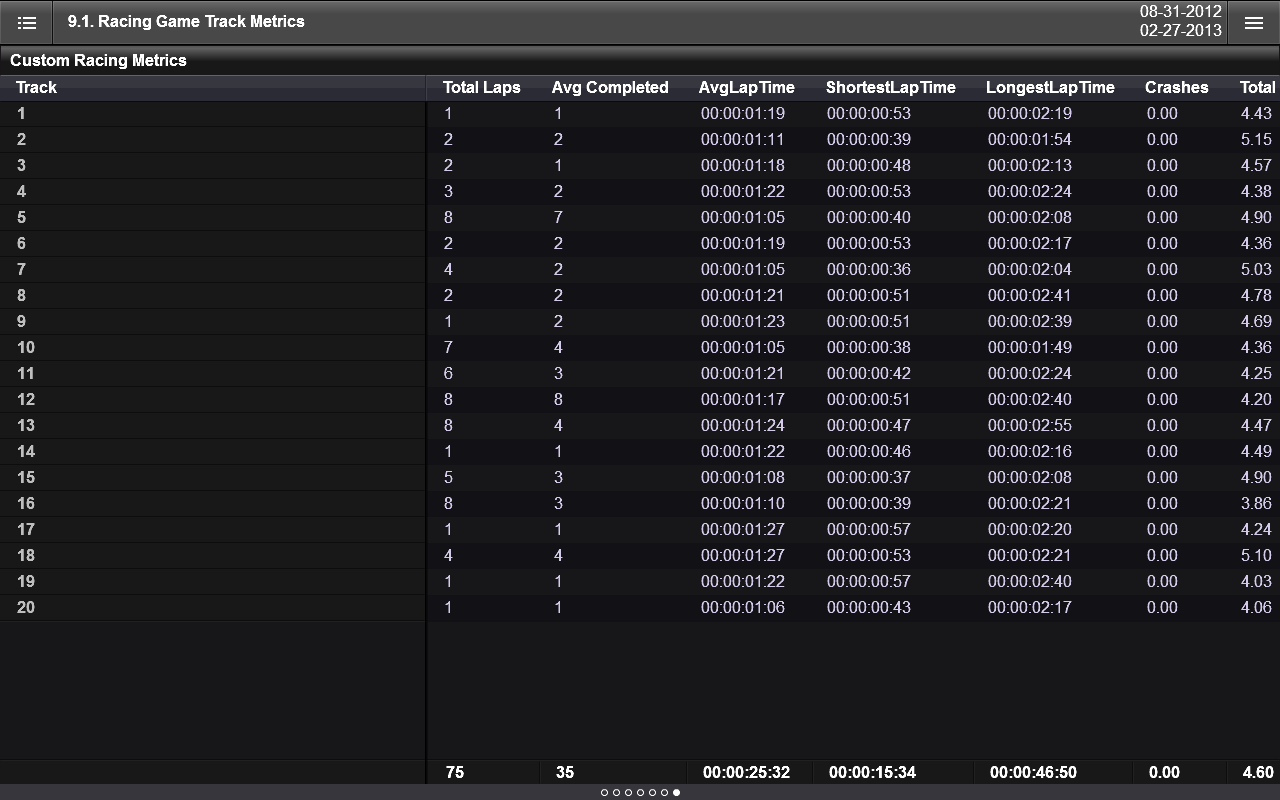Sort by the ShortestLapTime column header
1280x800 pixels.
(x=891, y=87)
